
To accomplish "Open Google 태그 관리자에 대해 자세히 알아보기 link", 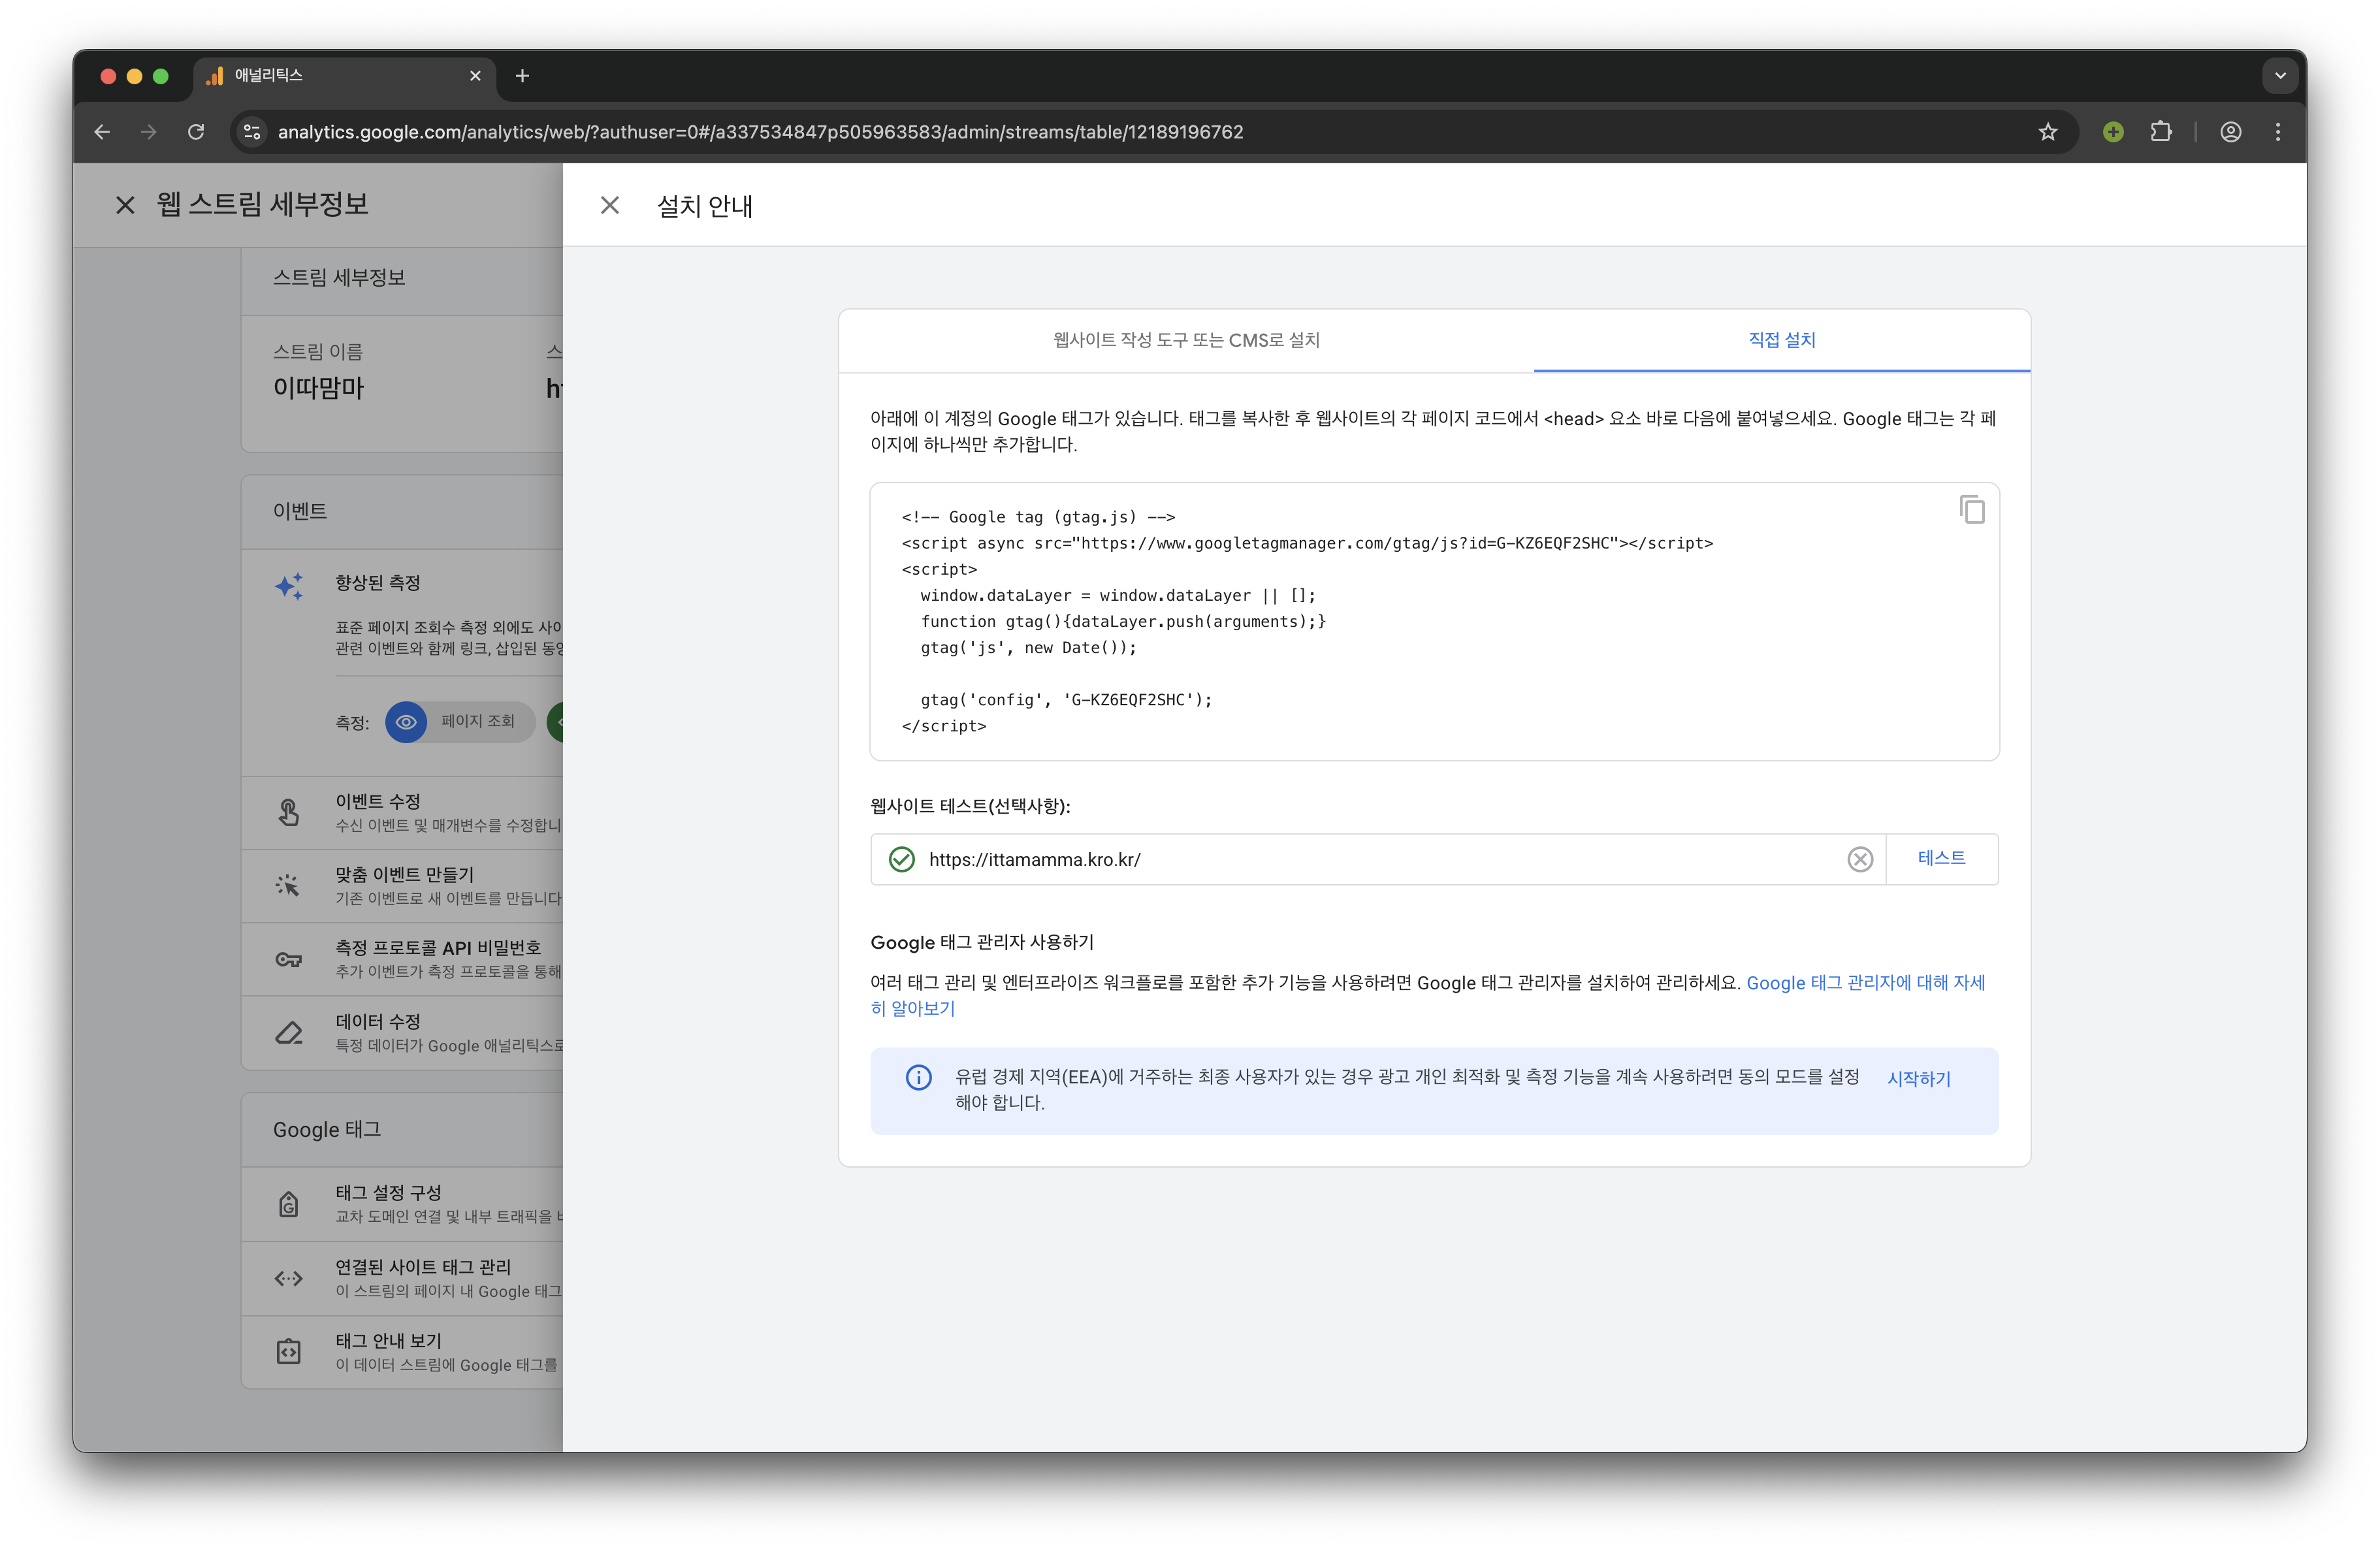I will 1865,983.
